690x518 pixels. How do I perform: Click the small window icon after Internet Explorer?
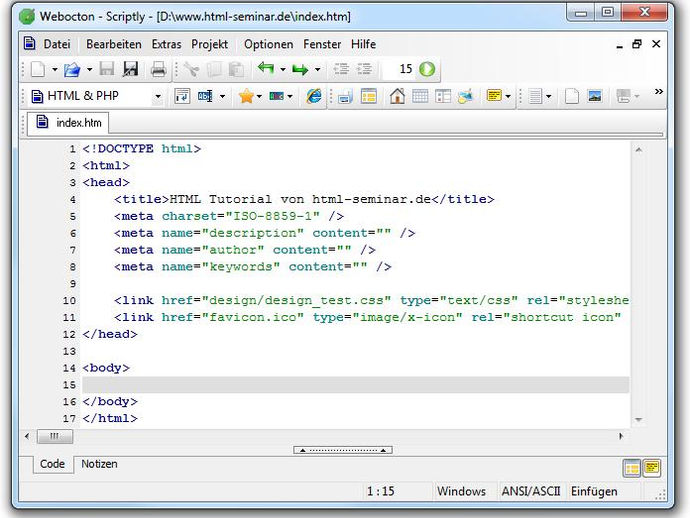(x=345, y=97)
